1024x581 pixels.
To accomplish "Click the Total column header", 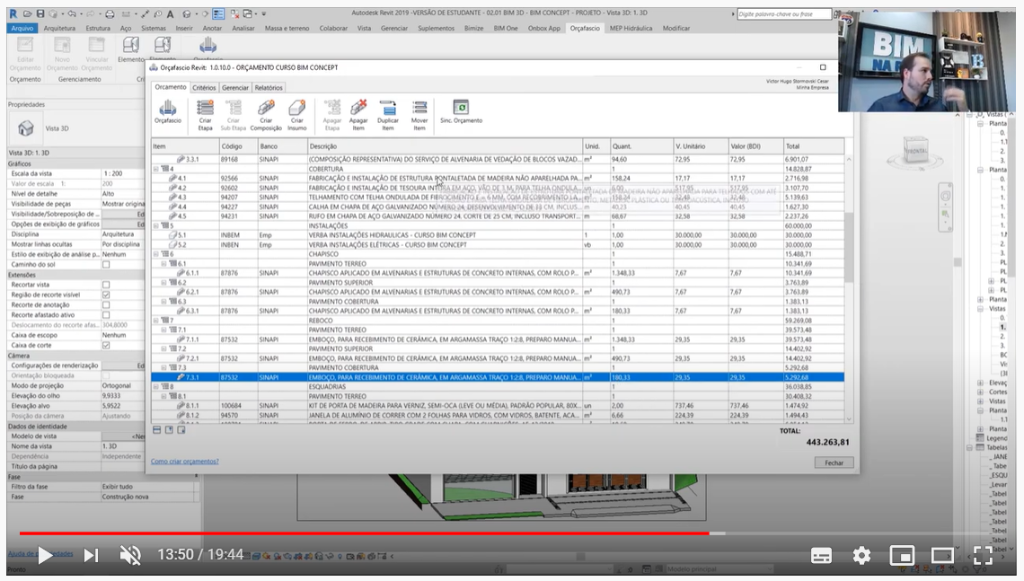I will 813,146.
